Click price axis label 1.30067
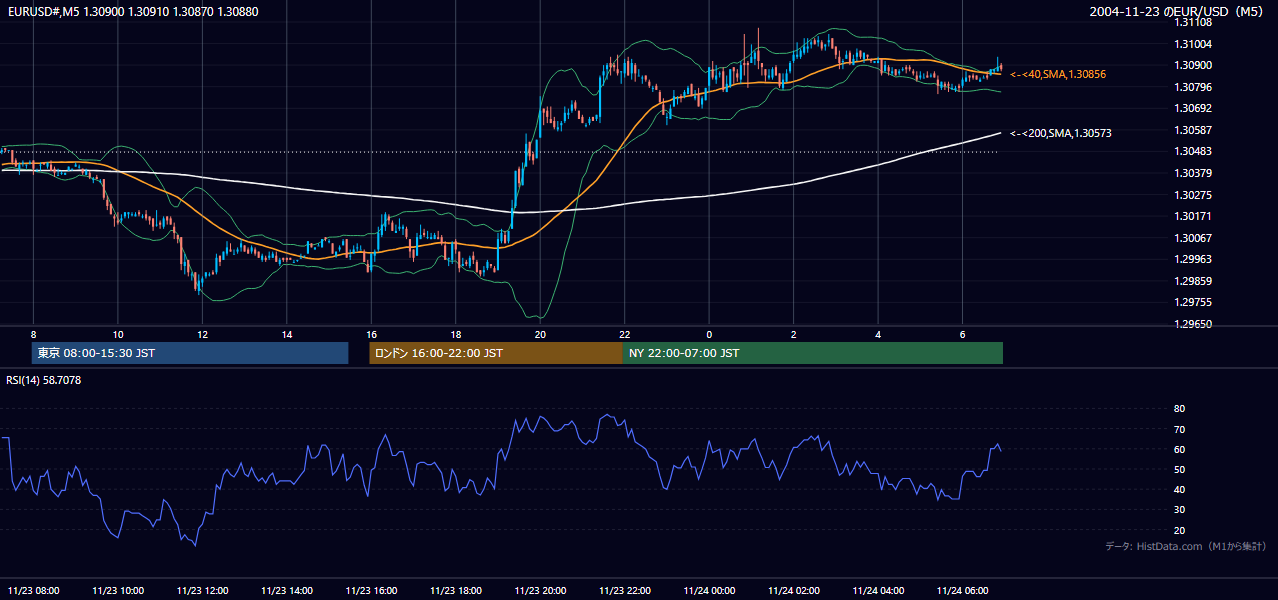 point(1194,238)
